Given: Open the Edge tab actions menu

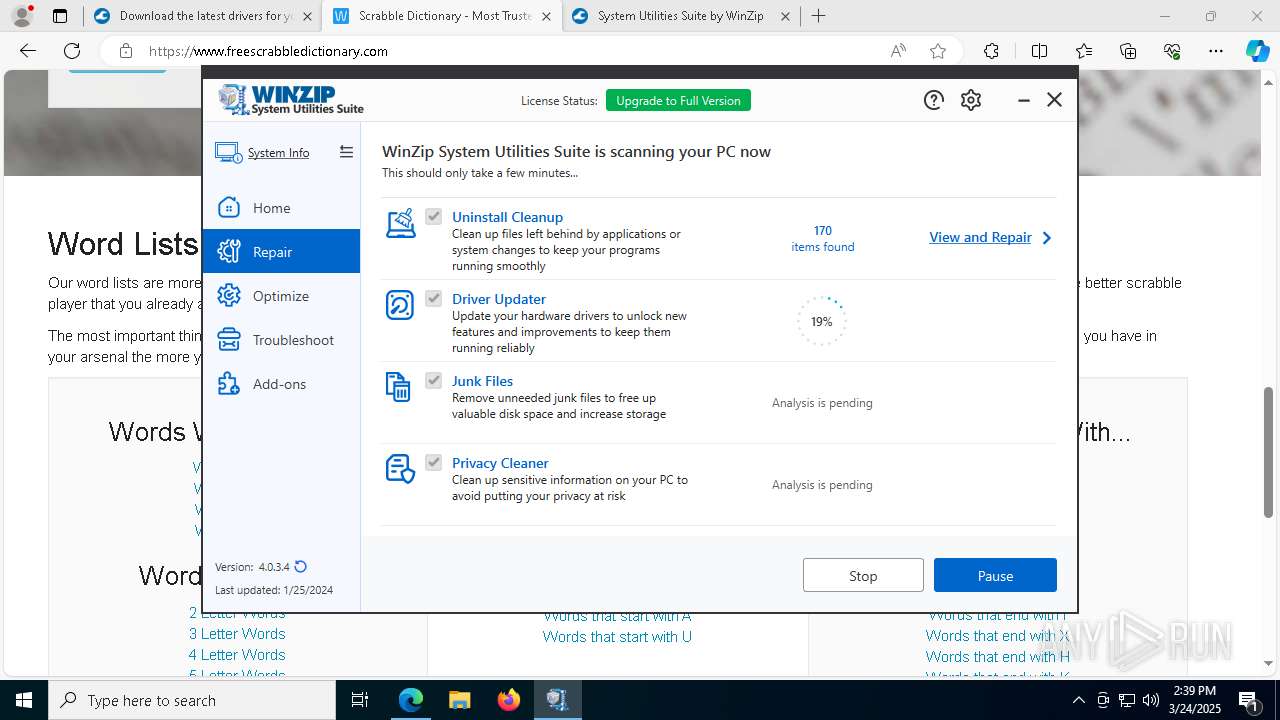Looking at the screenshot, I should point(60,16).
